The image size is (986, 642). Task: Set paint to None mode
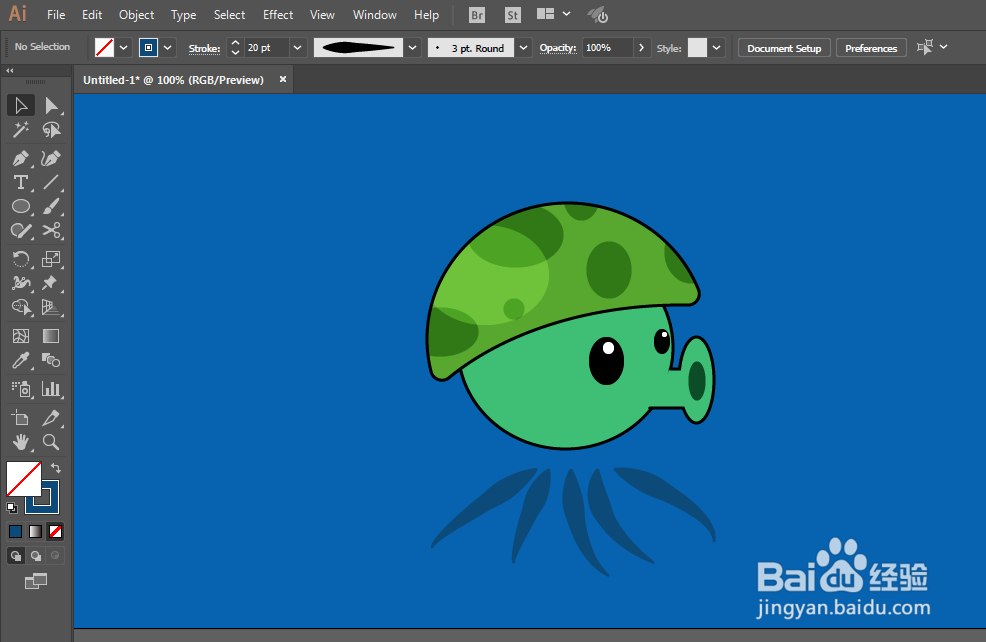click(55, 532)
